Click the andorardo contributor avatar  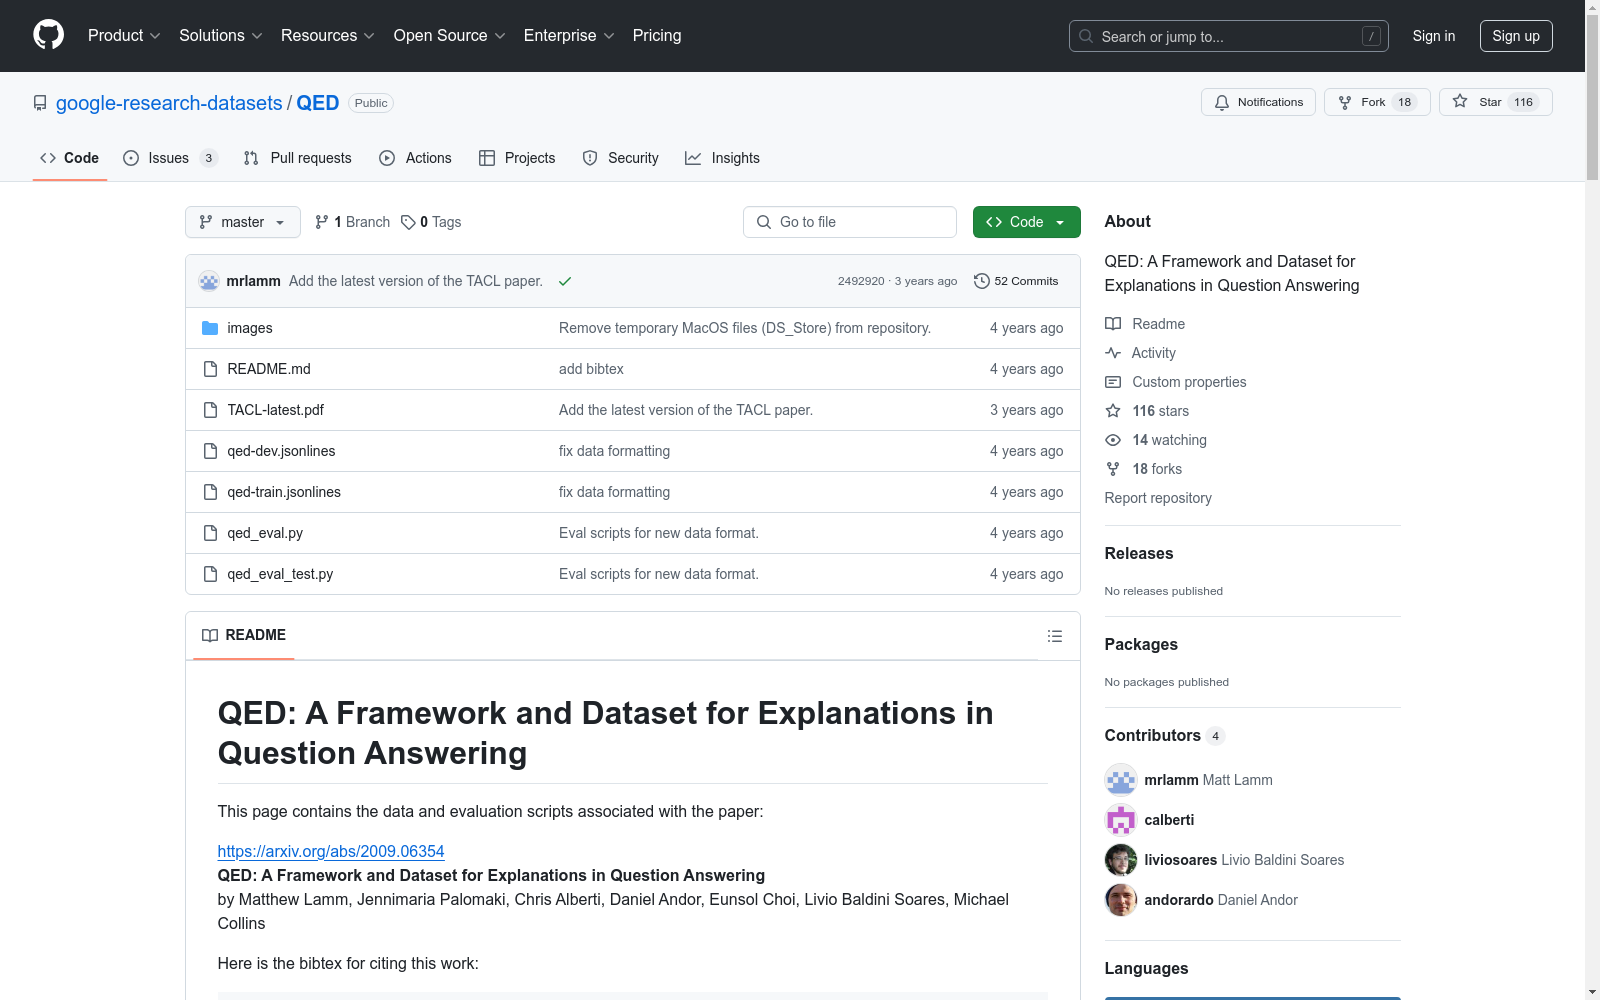click(x=1121, y=900)
